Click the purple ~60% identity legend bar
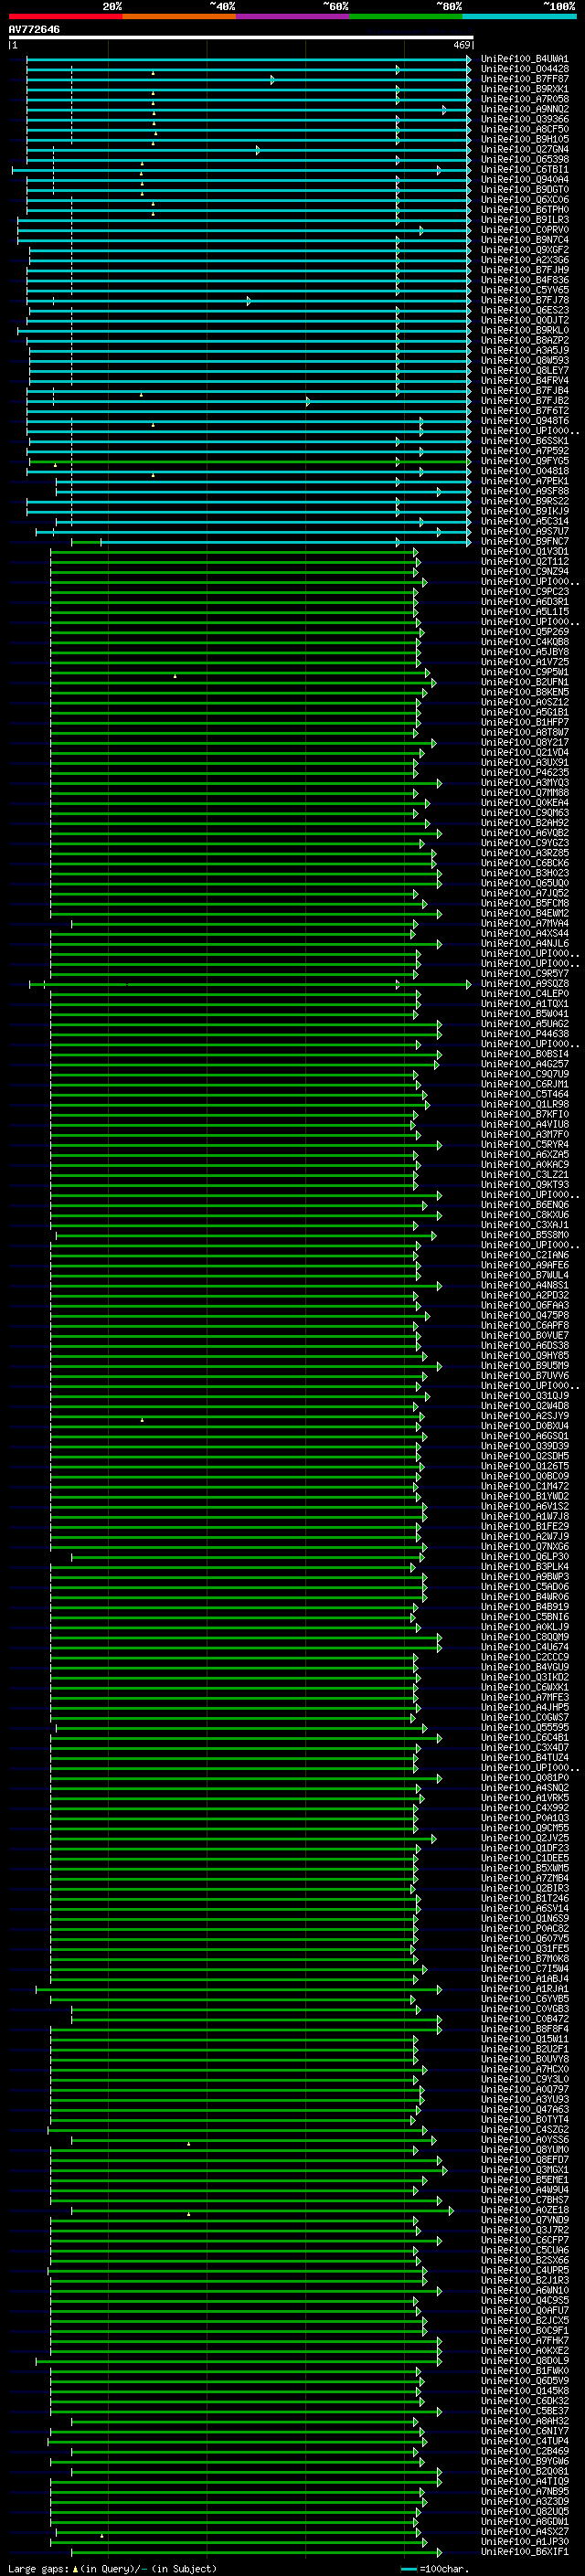 click(x=292, y=16)
